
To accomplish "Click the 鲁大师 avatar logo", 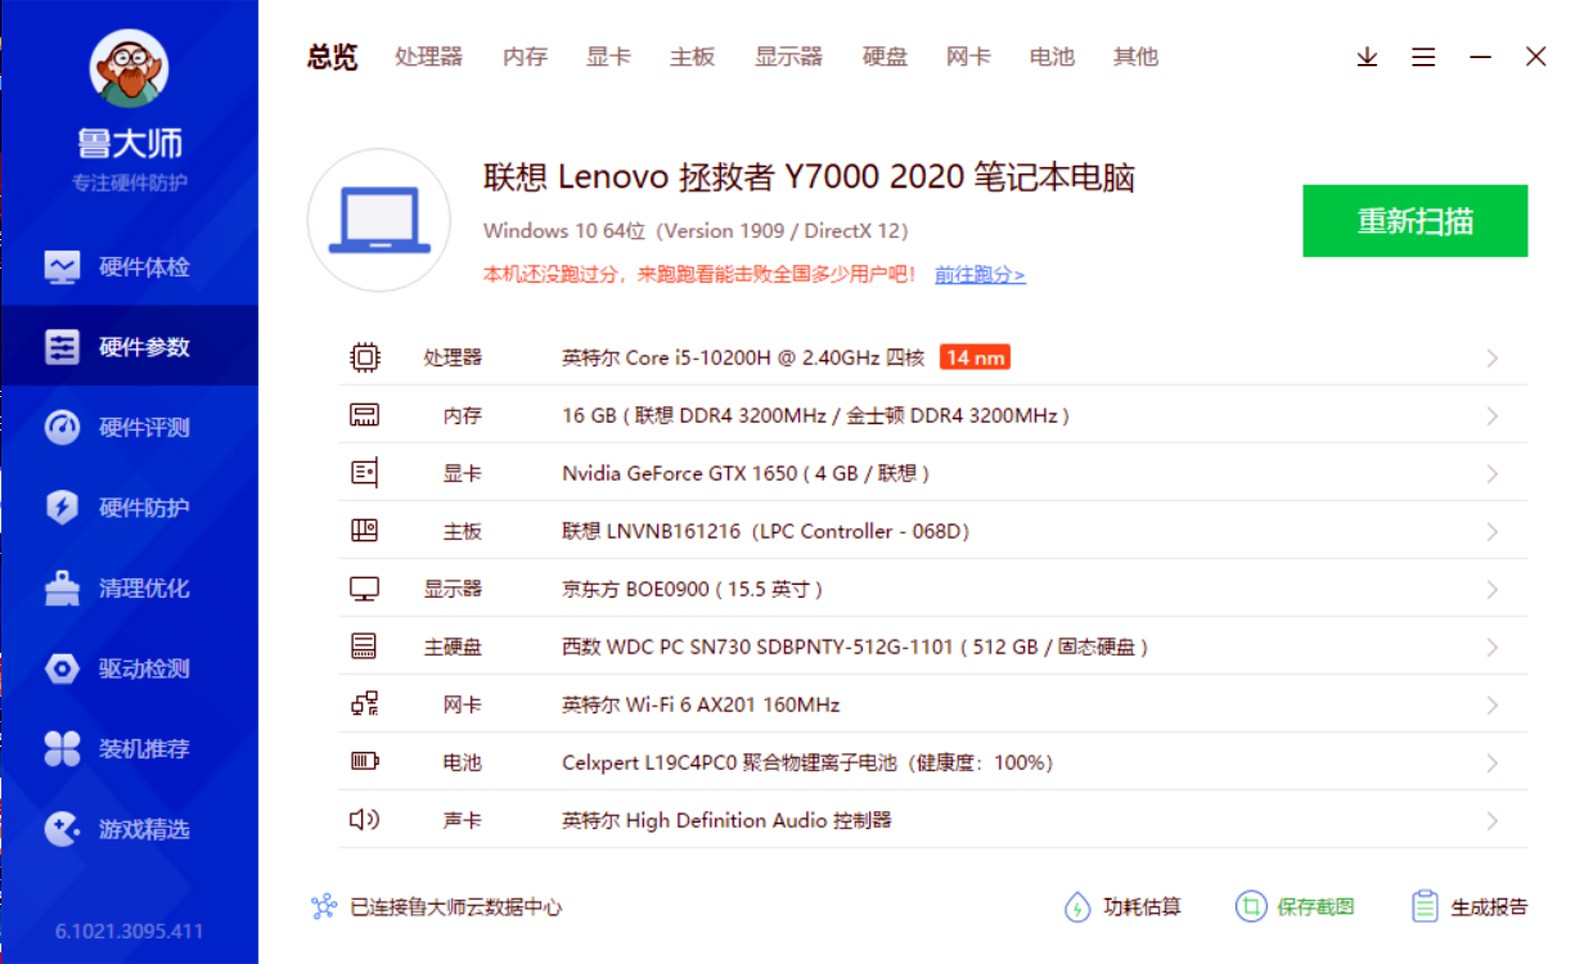I will [x=129, y=68].
